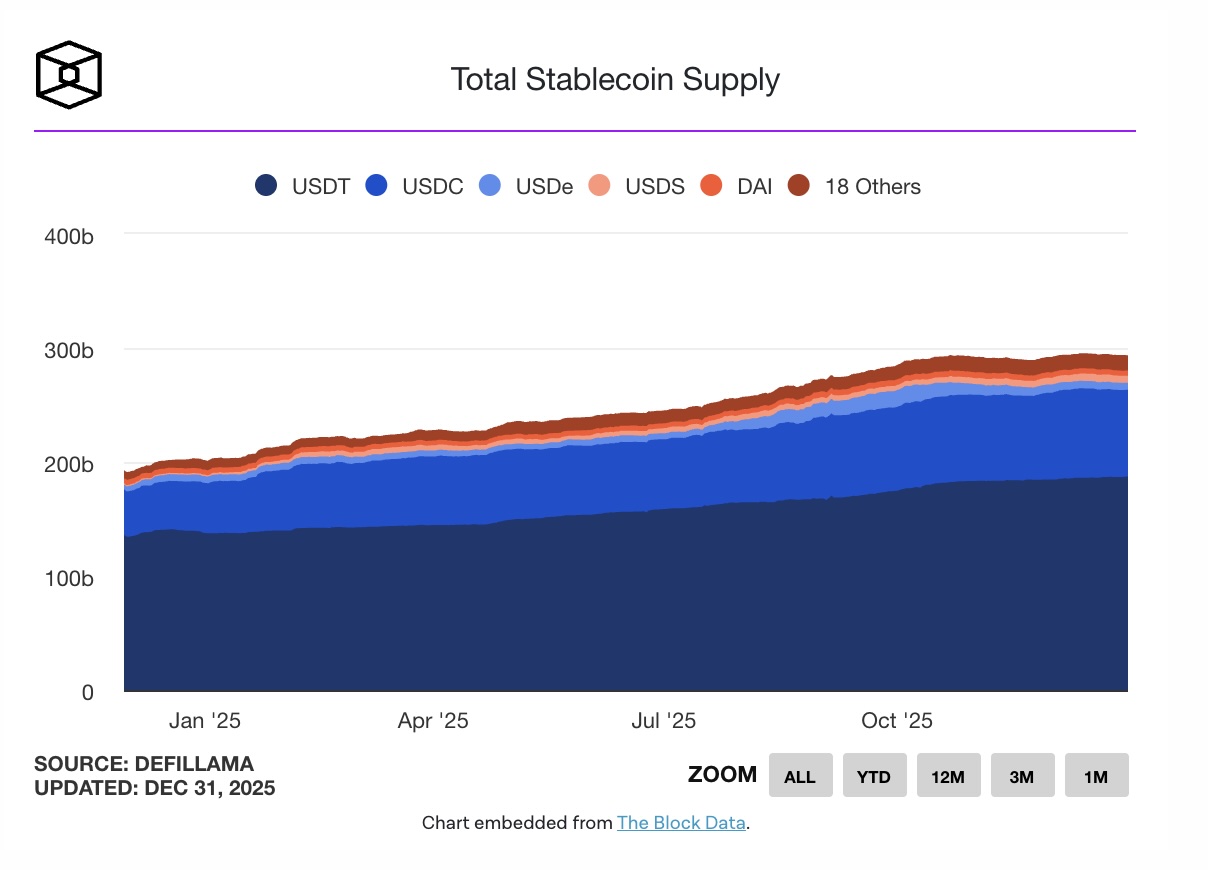1208x870 pixels.
Task: Click the USDC legend text label
Action: point(433,186)
